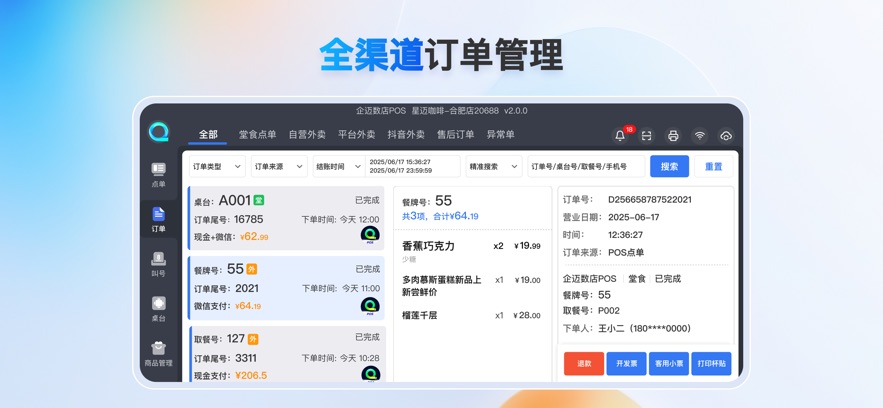Open the 精准搜索 dropdown
The width and height of the screenshot is (883, 408).
[x=494, y=167]
